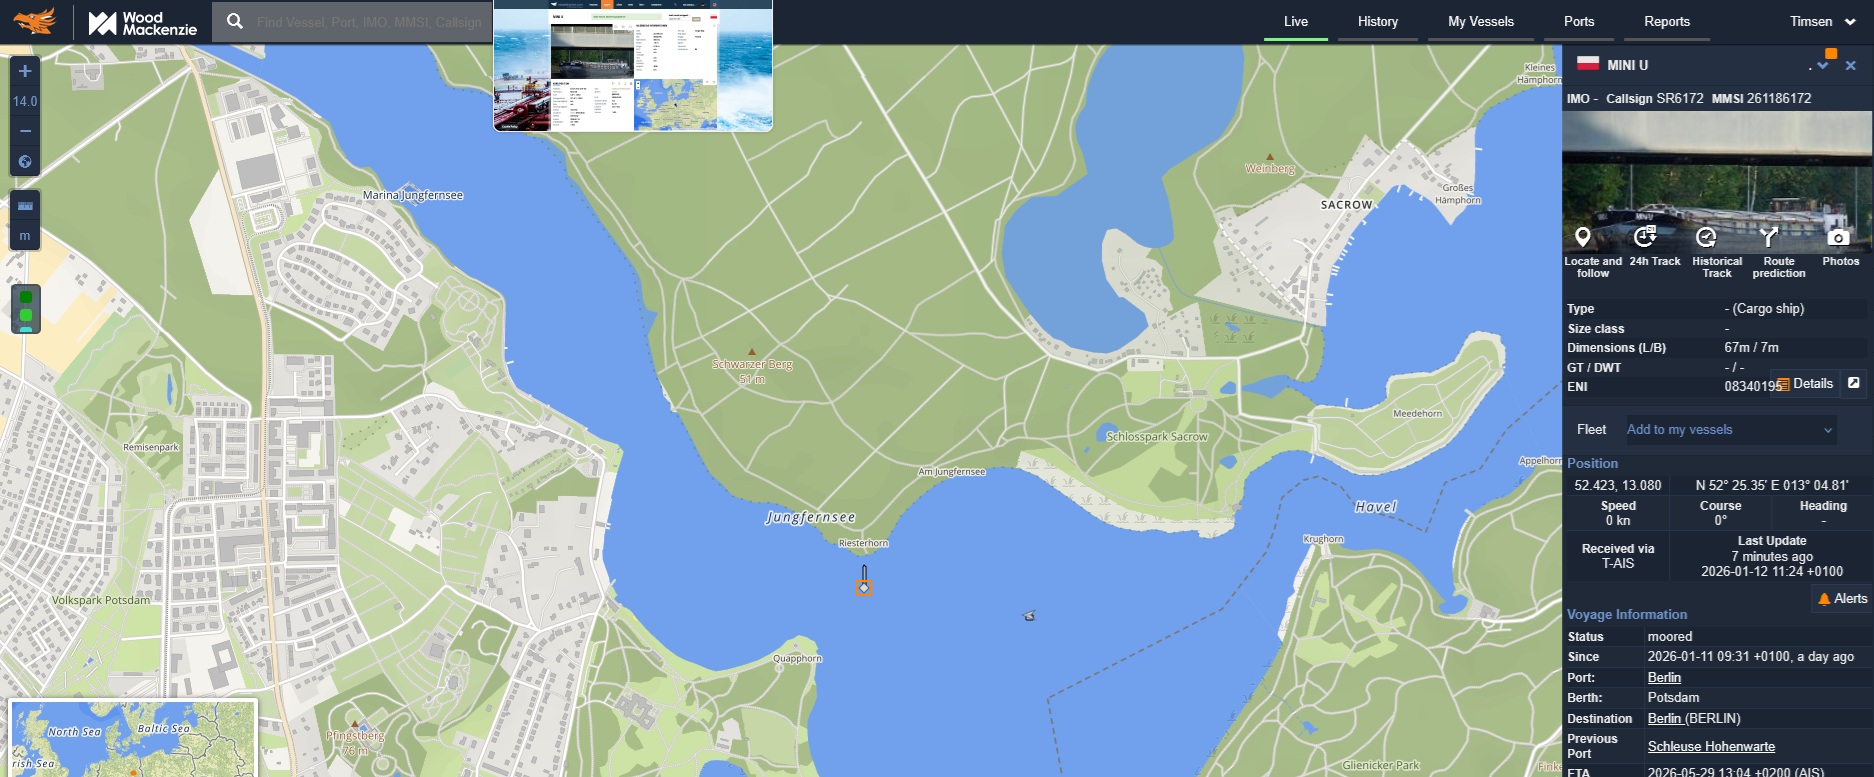This screenshot has height=777, width=1874.
Task: Open the Ports tab
Action: tap(1579, 22)
